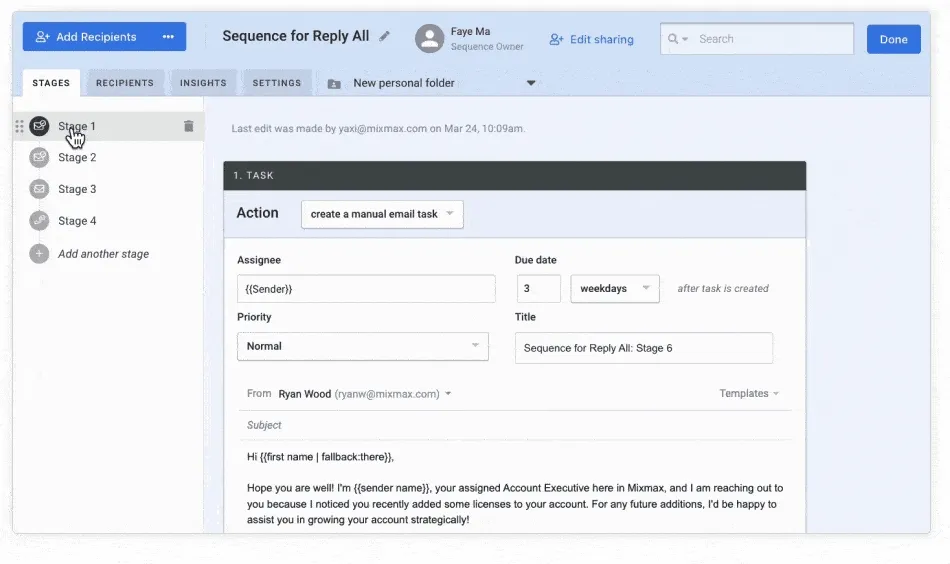
Task: Change the From sender Ryan Wood
Action: click(365, 394)
